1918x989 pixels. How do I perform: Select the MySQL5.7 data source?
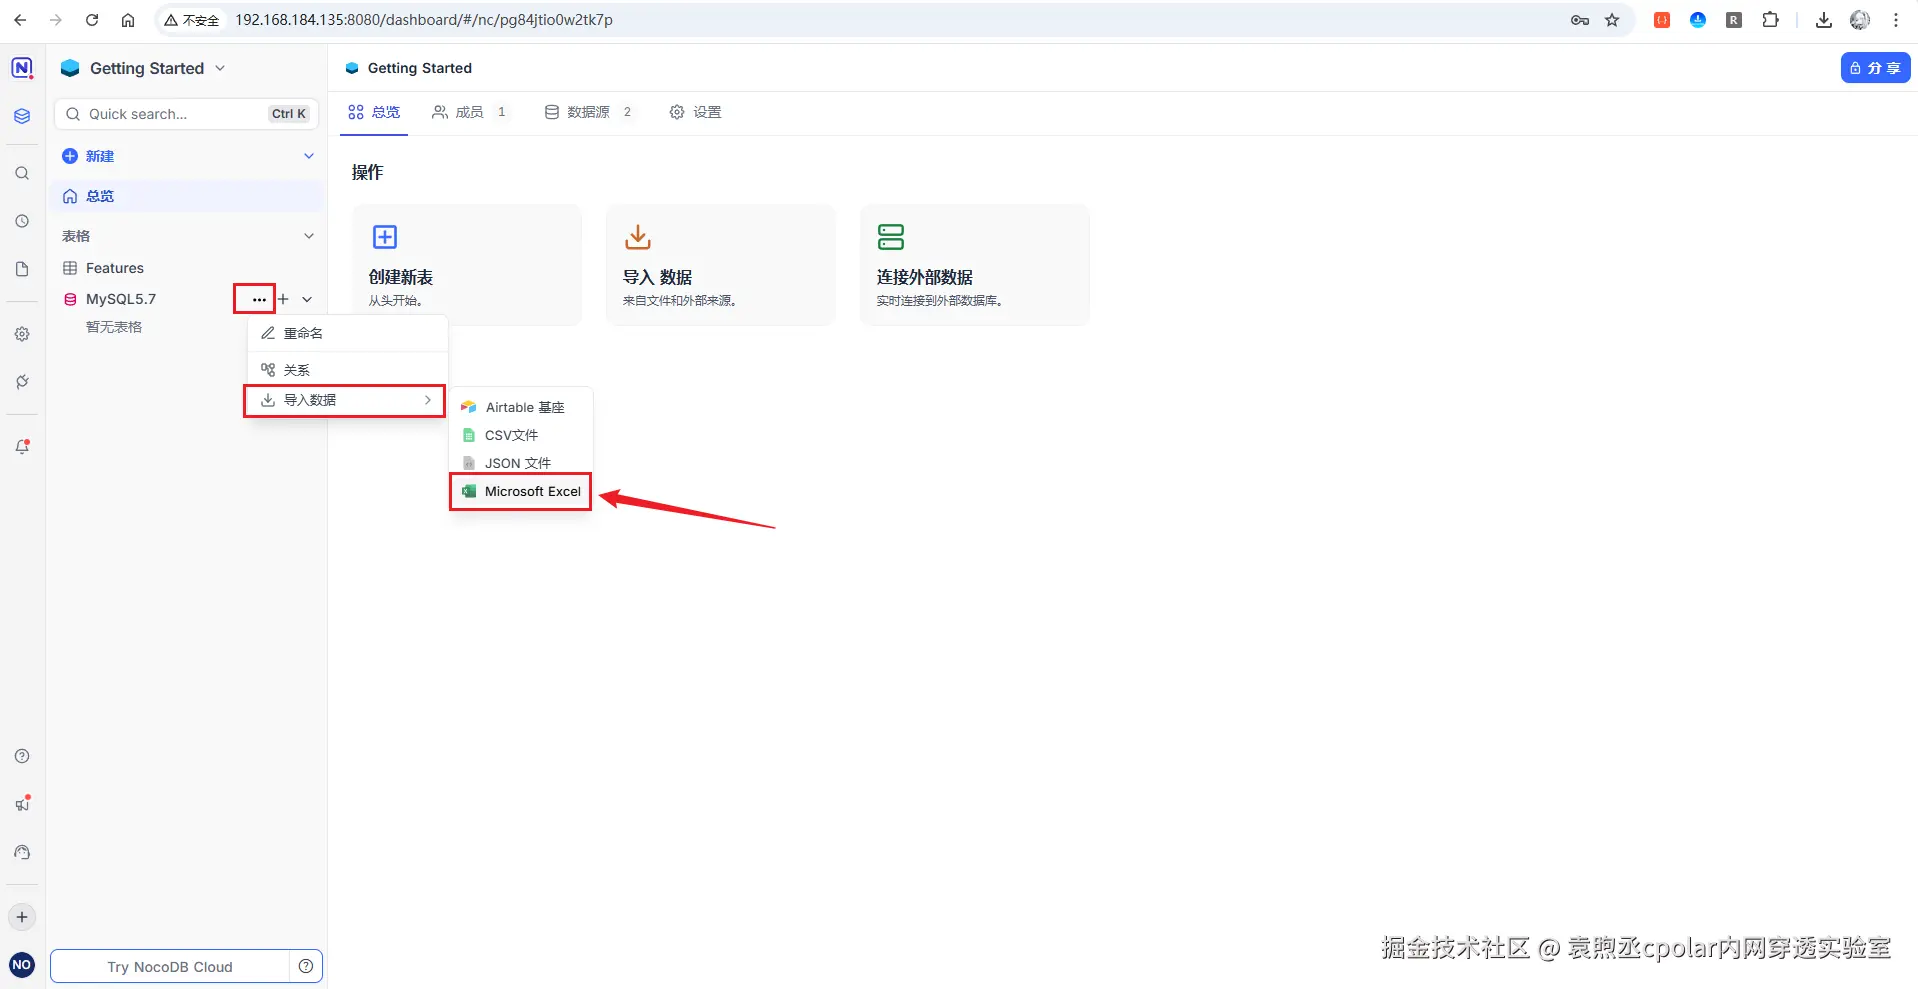[121, 299]
